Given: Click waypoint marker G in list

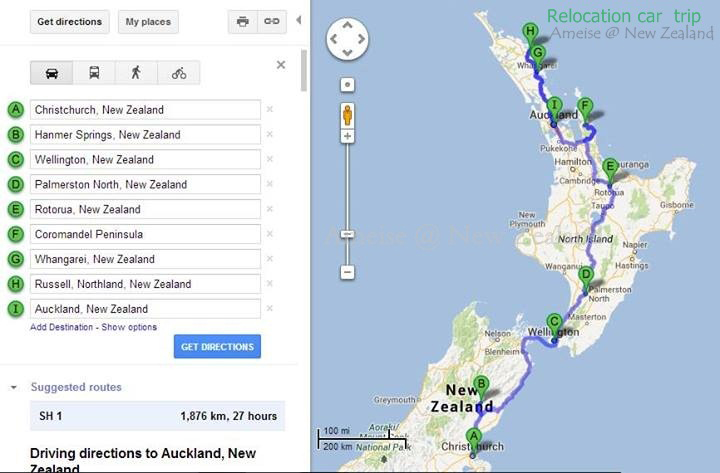Looking at the screenshot, I should (16, 259).
